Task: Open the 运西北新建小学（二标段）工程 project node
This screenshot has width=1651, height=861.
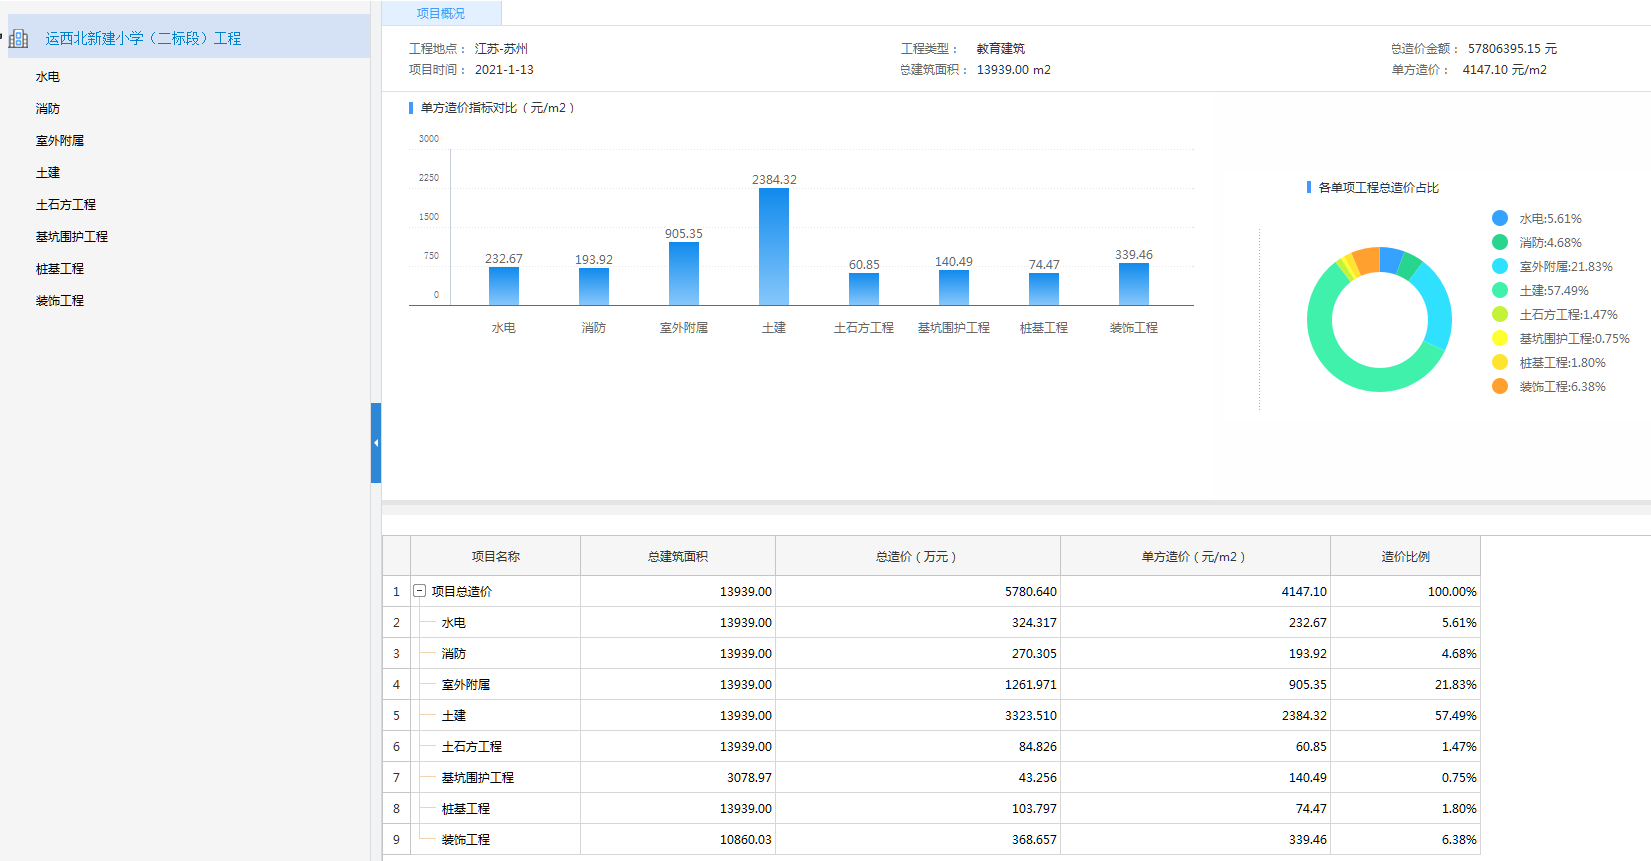Action: pos(143,39)
